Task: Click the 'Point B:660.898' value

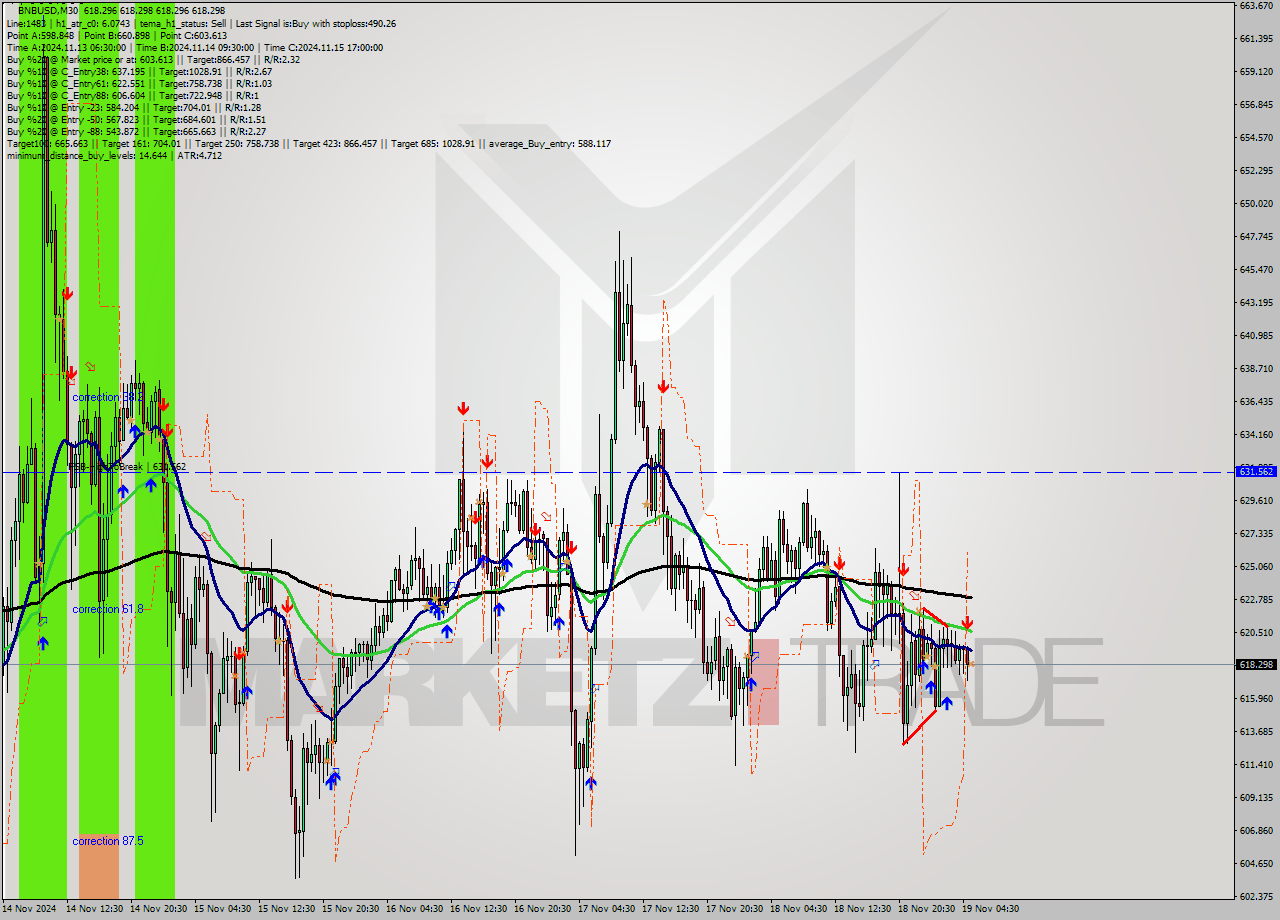Action: tap(116, 35)
